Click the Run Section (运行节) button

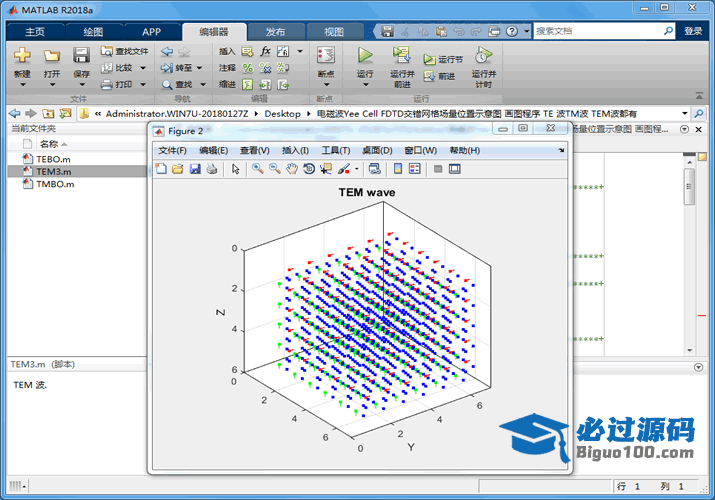(x=443, y=60)
